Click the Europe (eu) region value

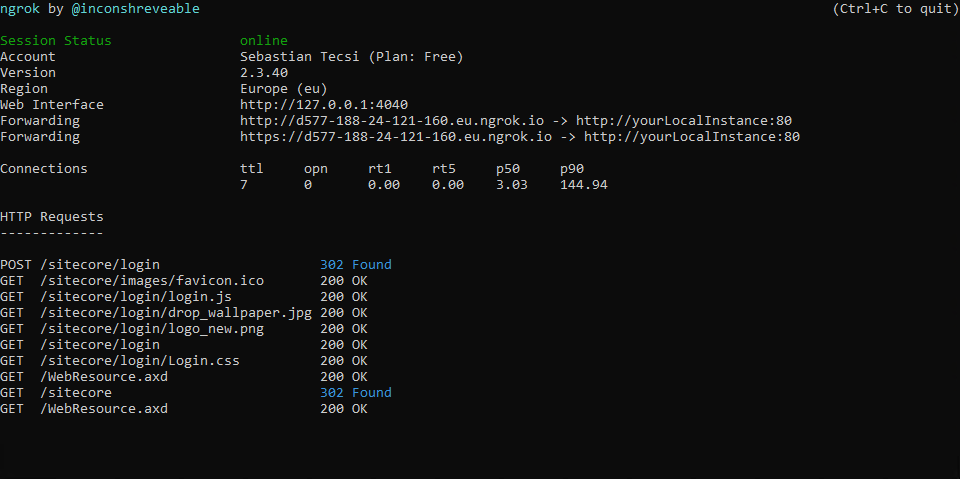point(284,89)
